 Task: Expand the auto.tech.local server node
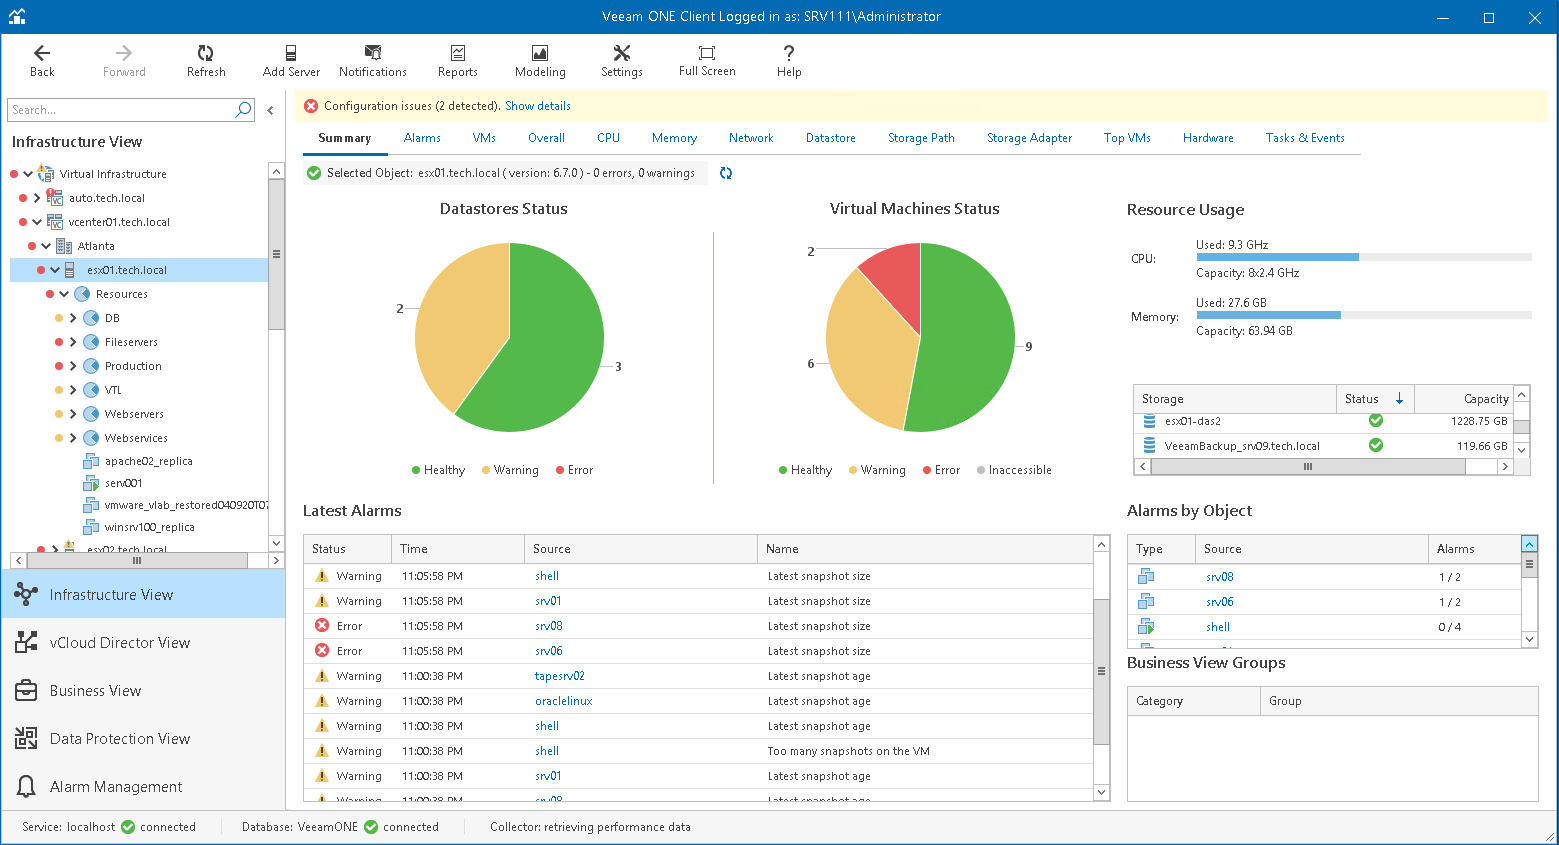(37, 198)
